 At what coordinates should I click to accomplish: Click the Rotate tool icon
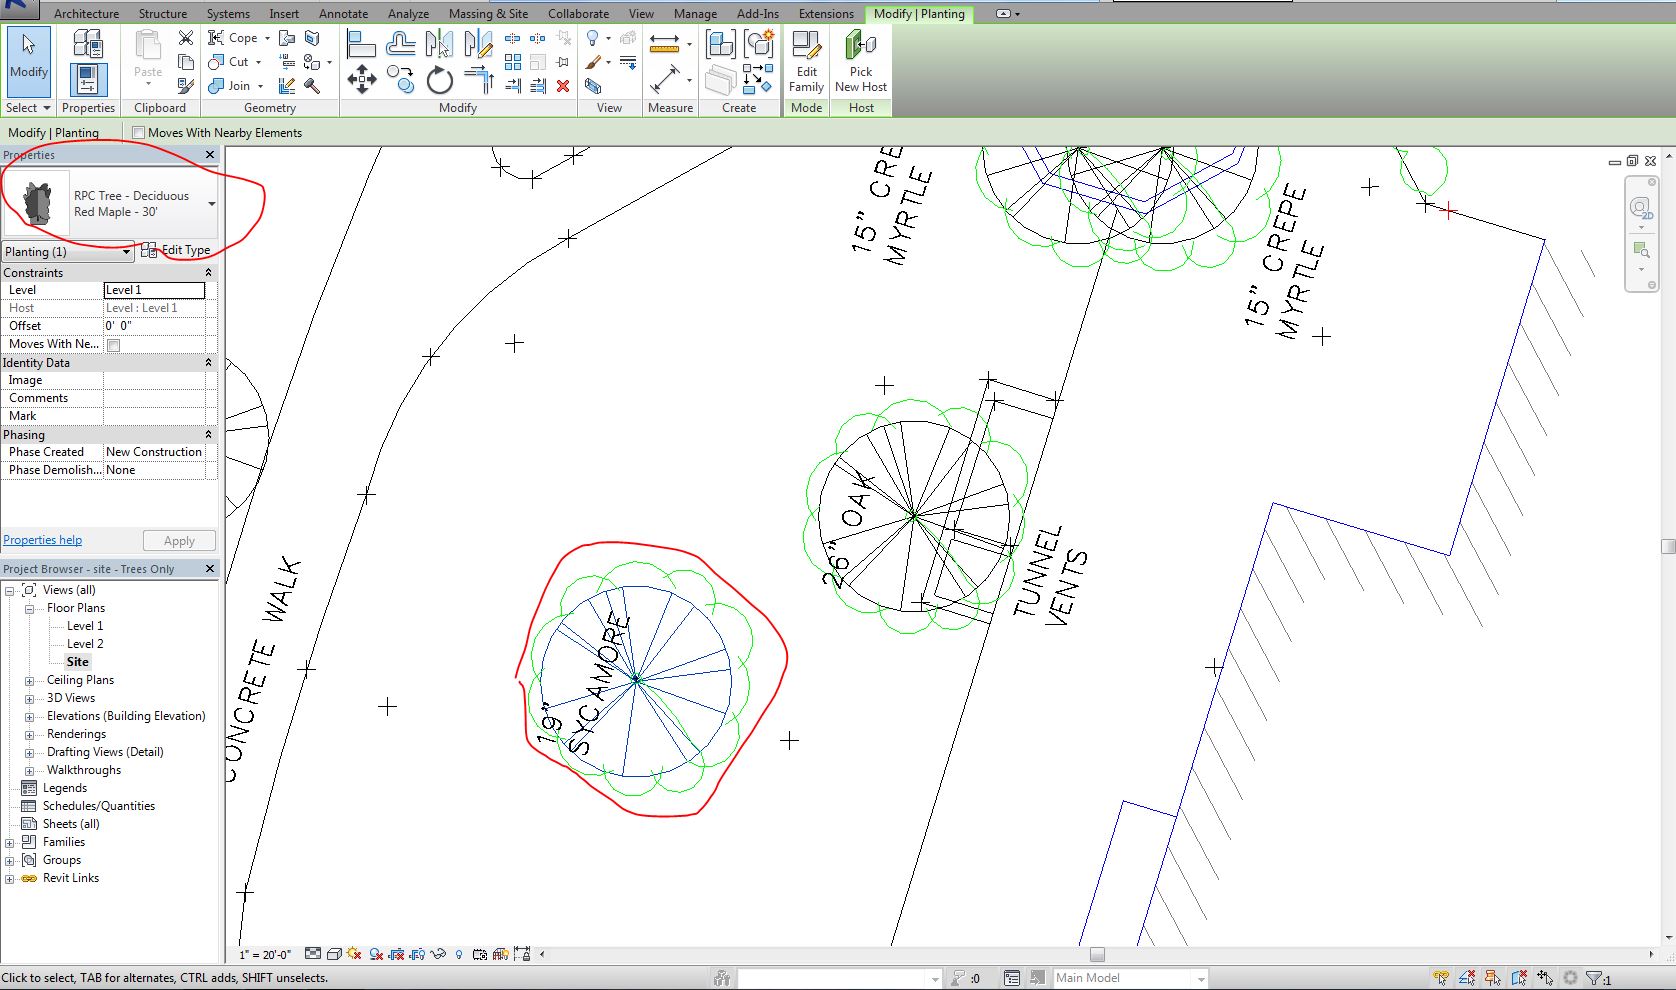coord(440,80)
